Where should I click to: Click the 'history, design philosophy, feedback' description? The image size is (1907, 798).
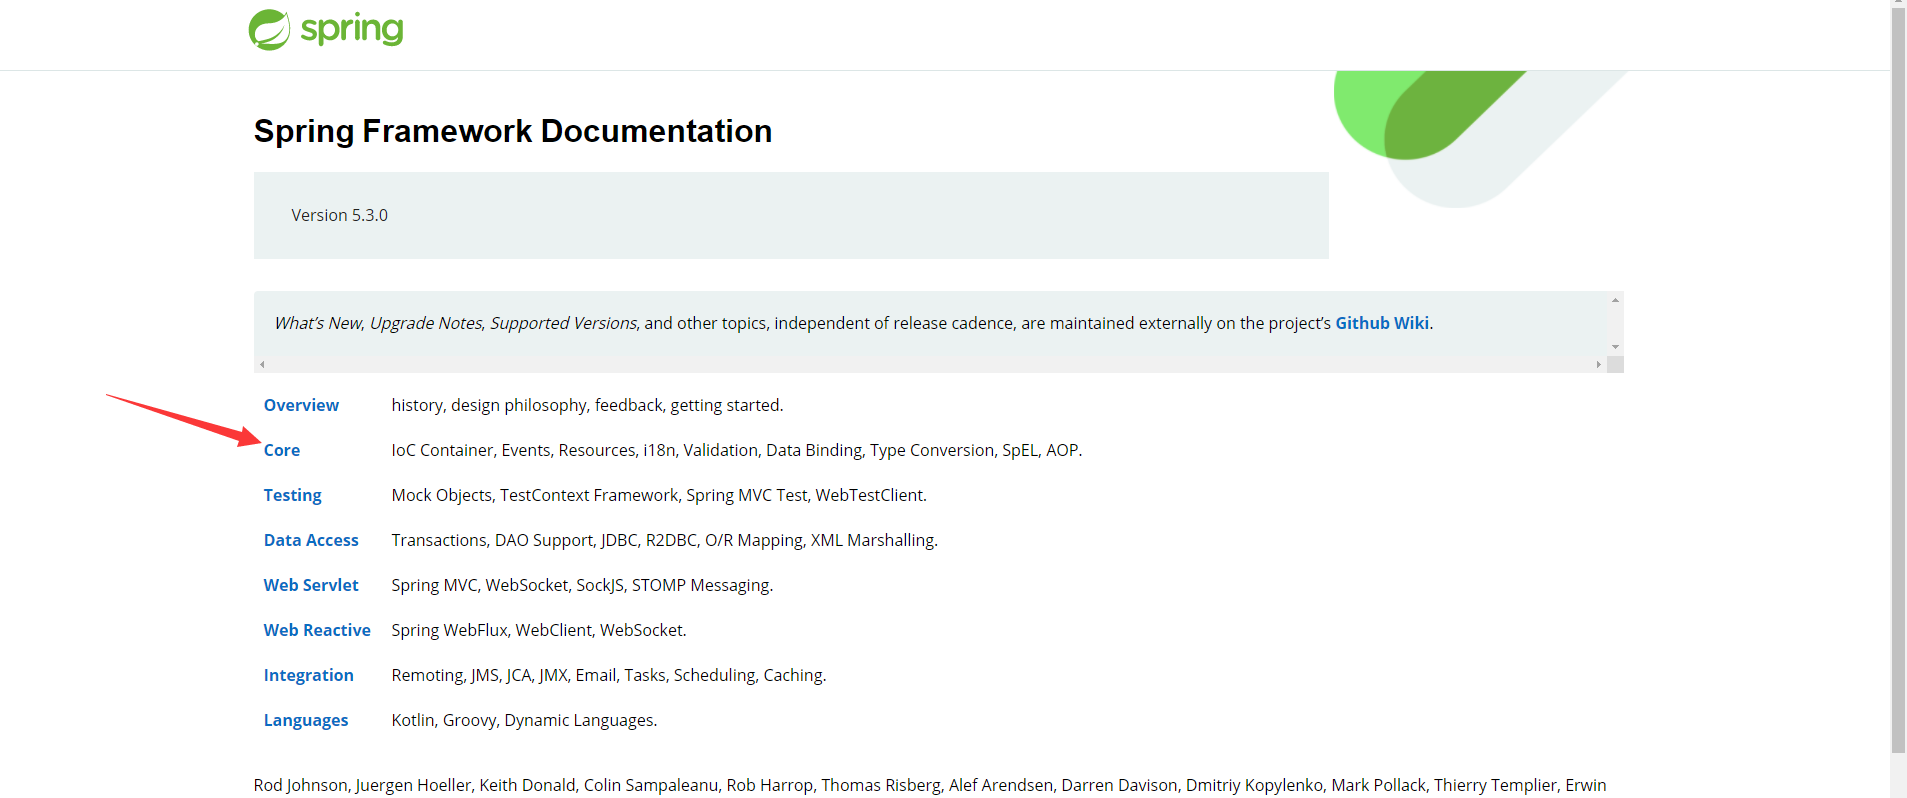pyautogui.click(x=588, y=405)
